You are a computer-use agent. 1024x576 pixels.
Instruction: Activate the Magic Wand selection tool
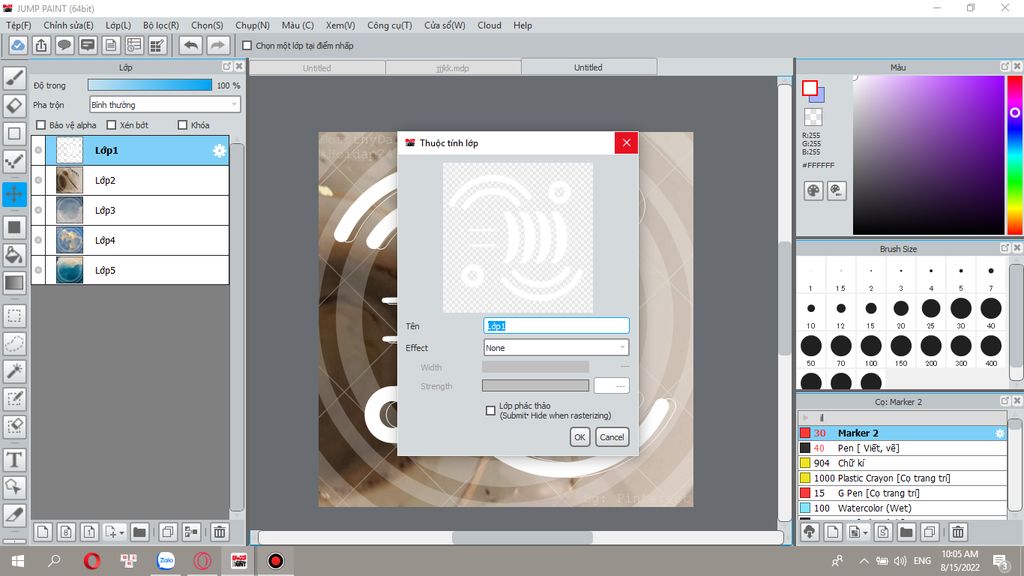coord(14,371)
